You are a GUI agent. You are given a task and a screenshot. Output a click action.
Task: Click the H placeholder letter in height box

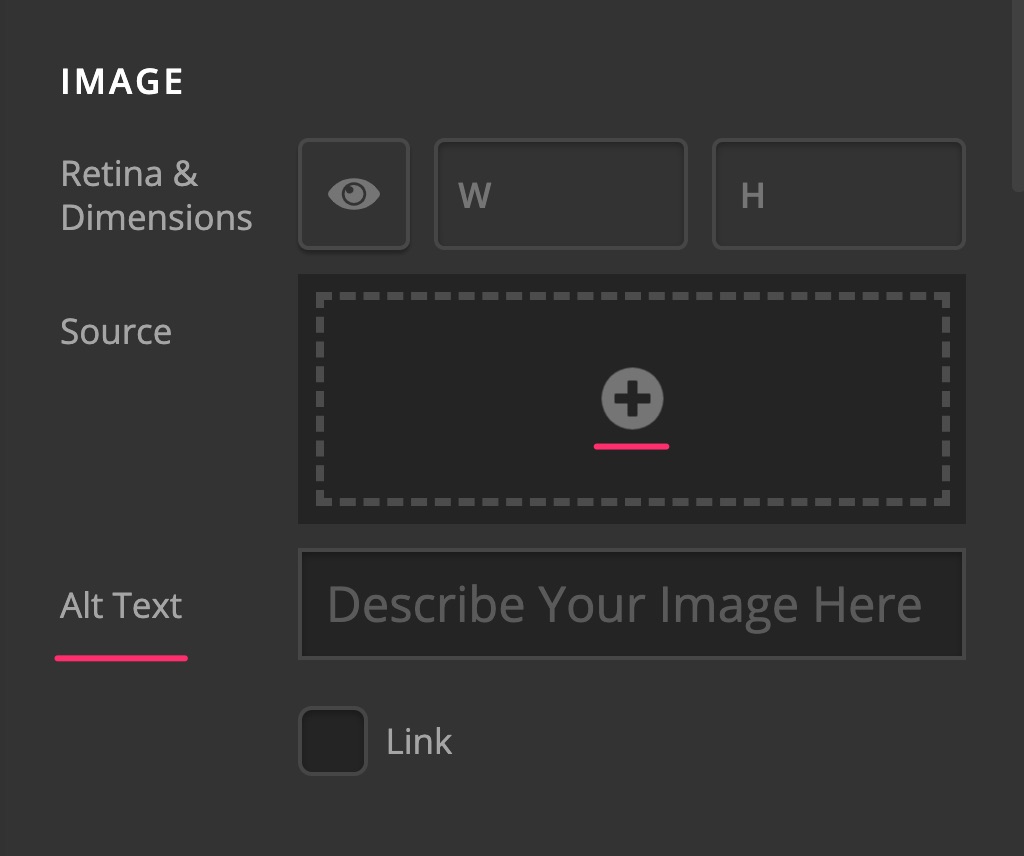pyautogui.click(x=753, y=195)
